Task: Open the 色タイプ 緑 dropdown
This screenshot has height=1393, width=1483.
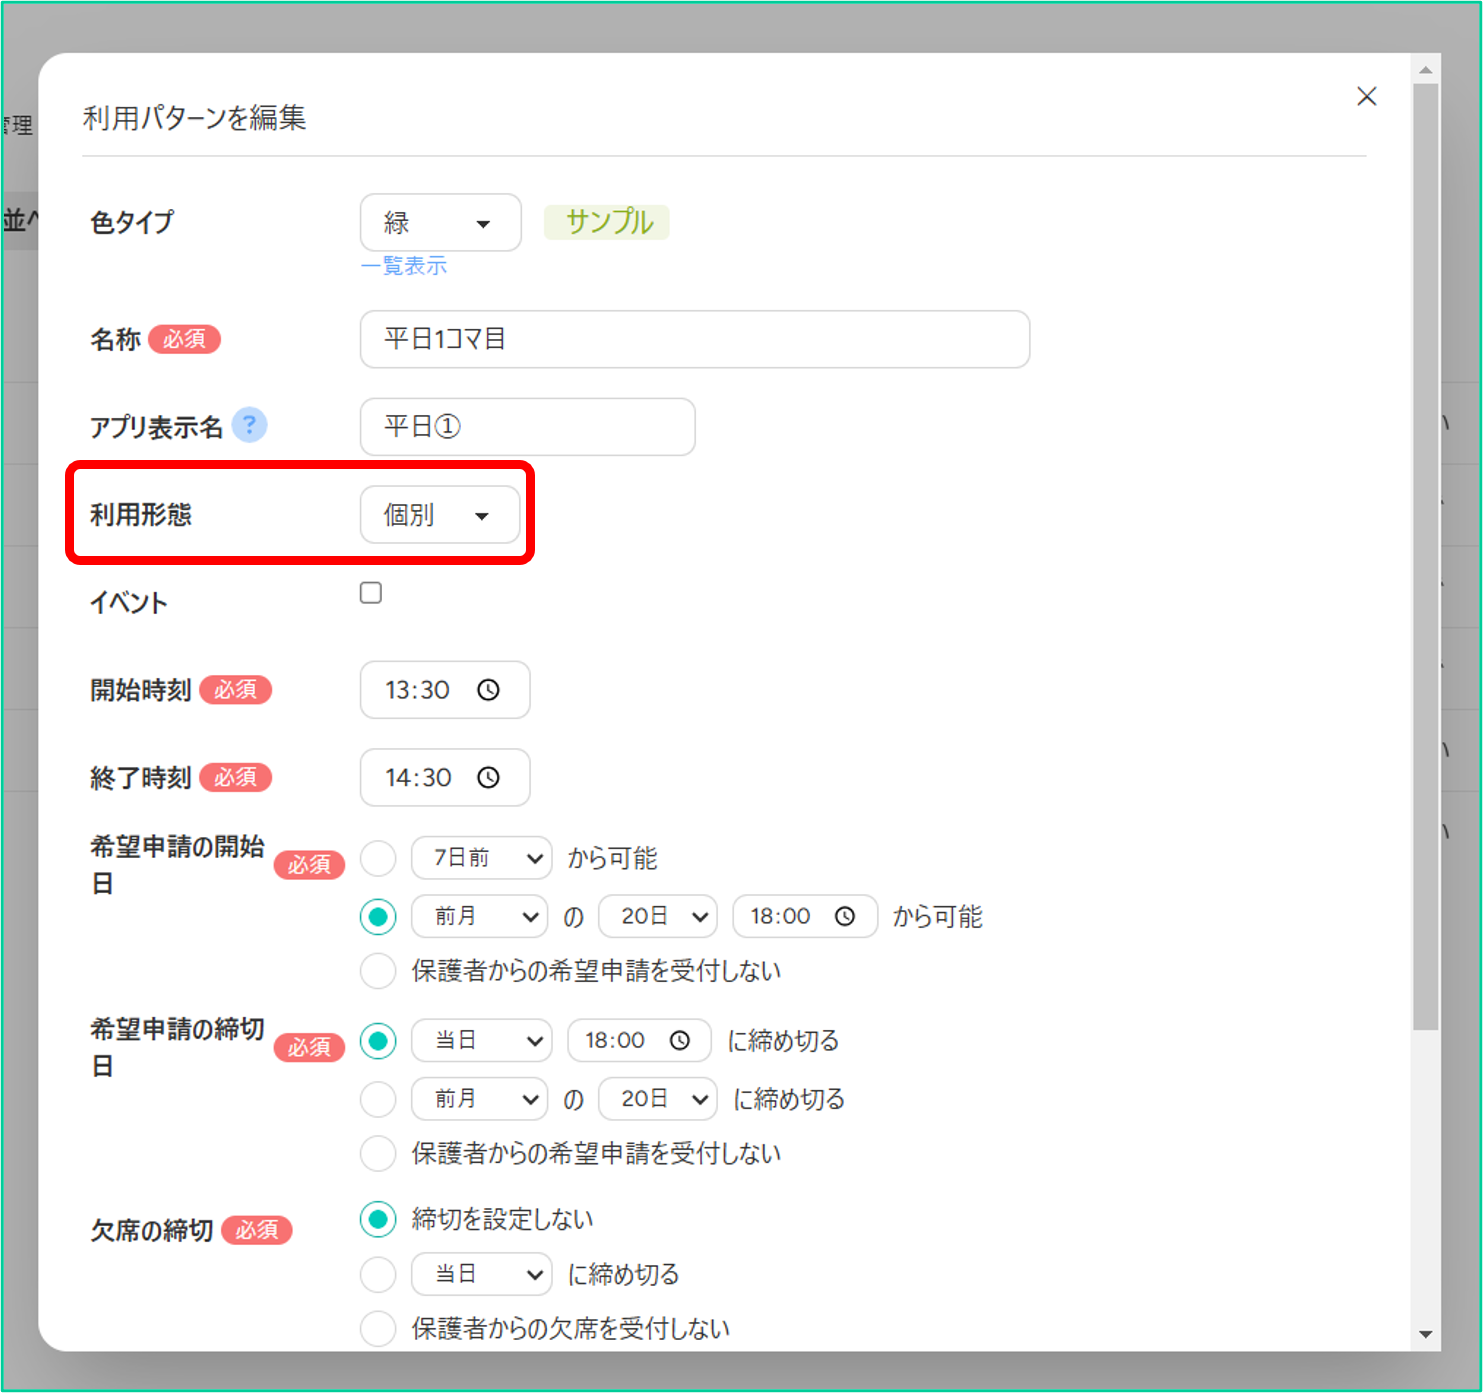Action: [440, 223]
